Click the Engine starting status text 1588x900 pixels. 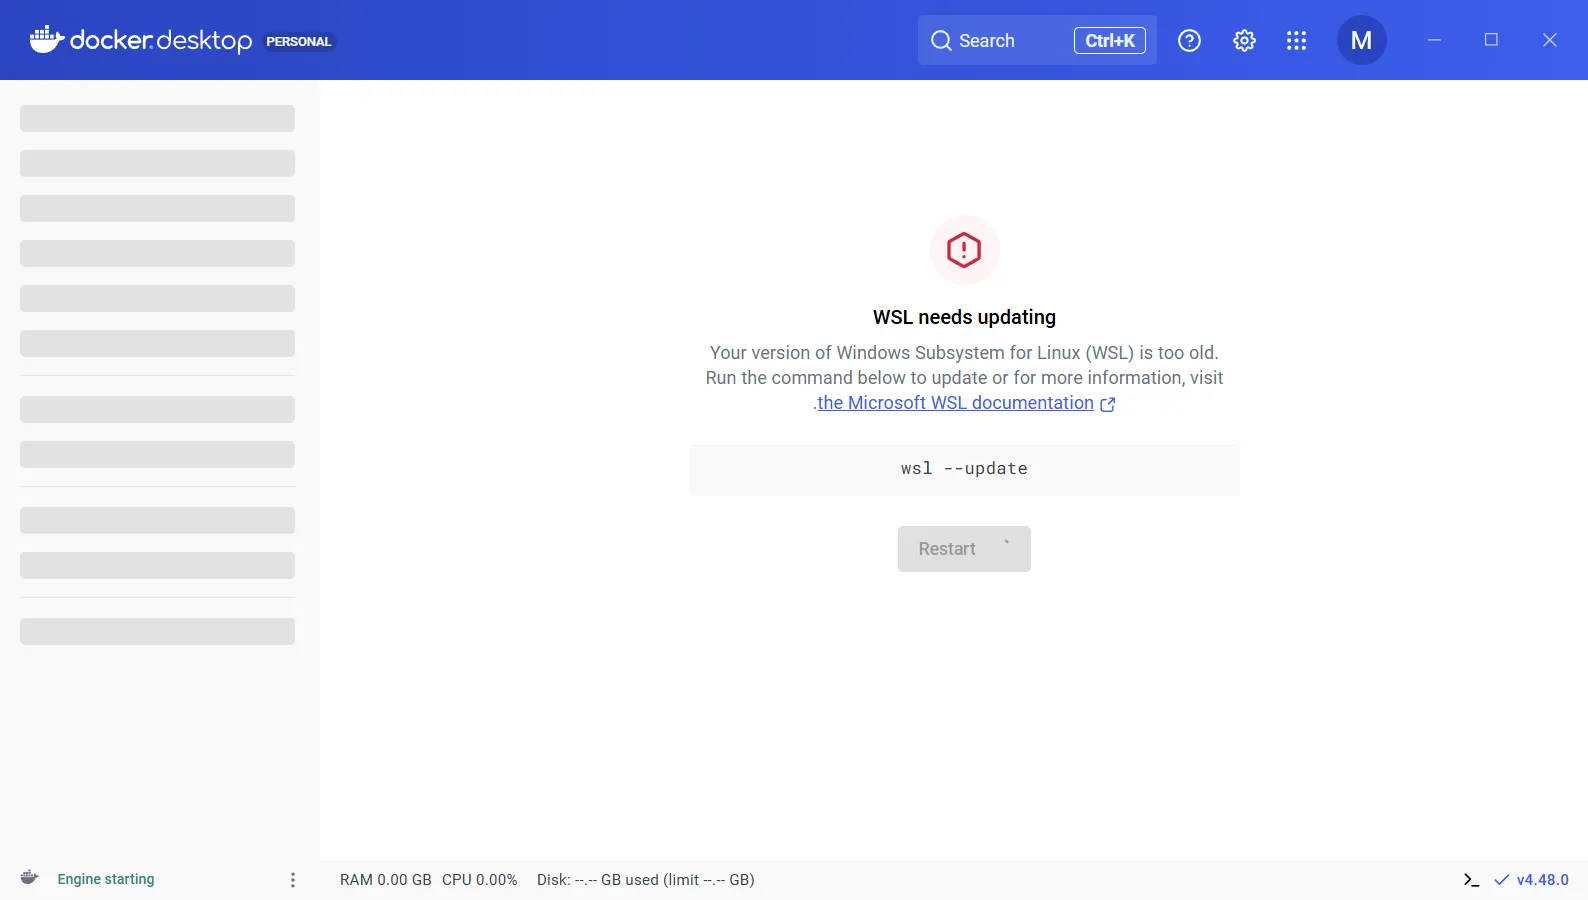tap(106, 879)
